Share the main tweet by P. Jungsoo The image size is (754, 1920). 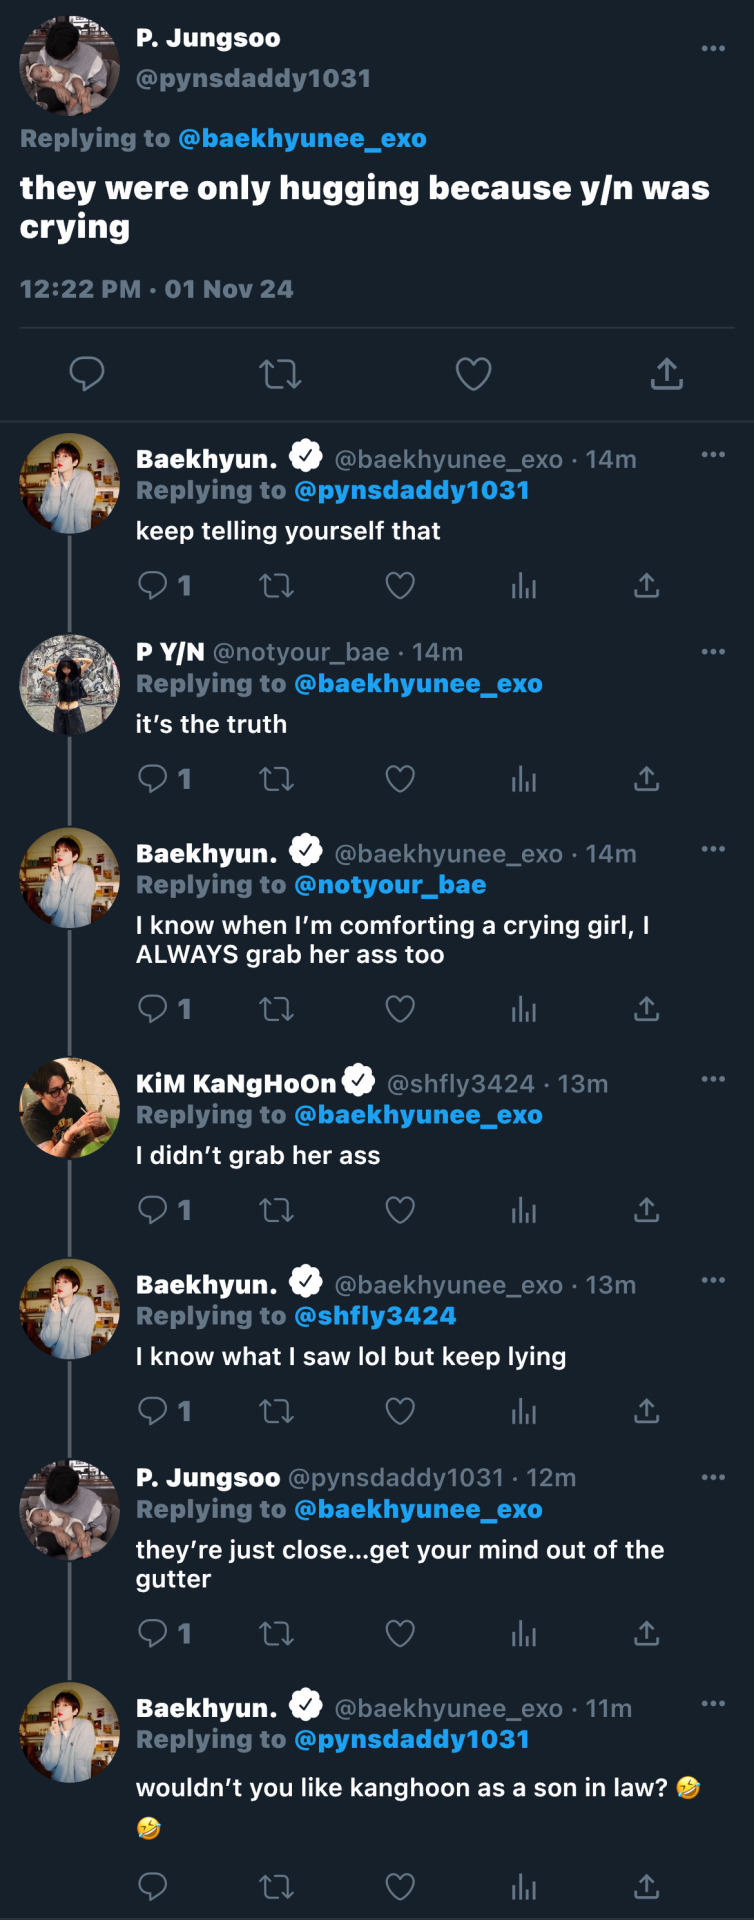pyautogui.click(x=666, y=374)
